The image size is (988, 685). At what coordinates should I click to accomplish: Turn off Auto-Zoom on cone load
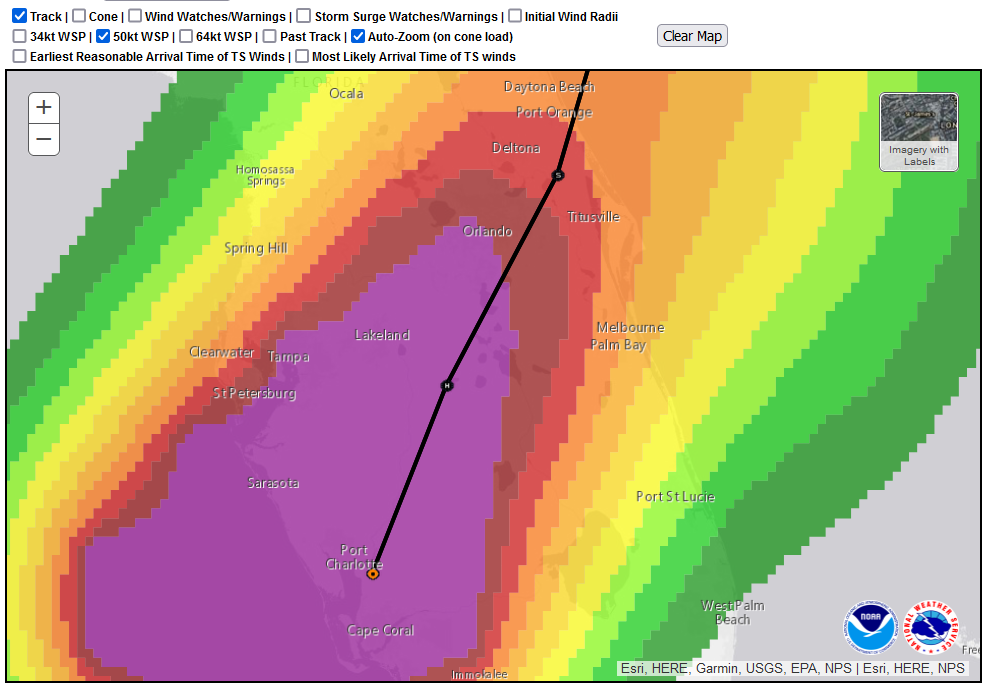(358, 36)
